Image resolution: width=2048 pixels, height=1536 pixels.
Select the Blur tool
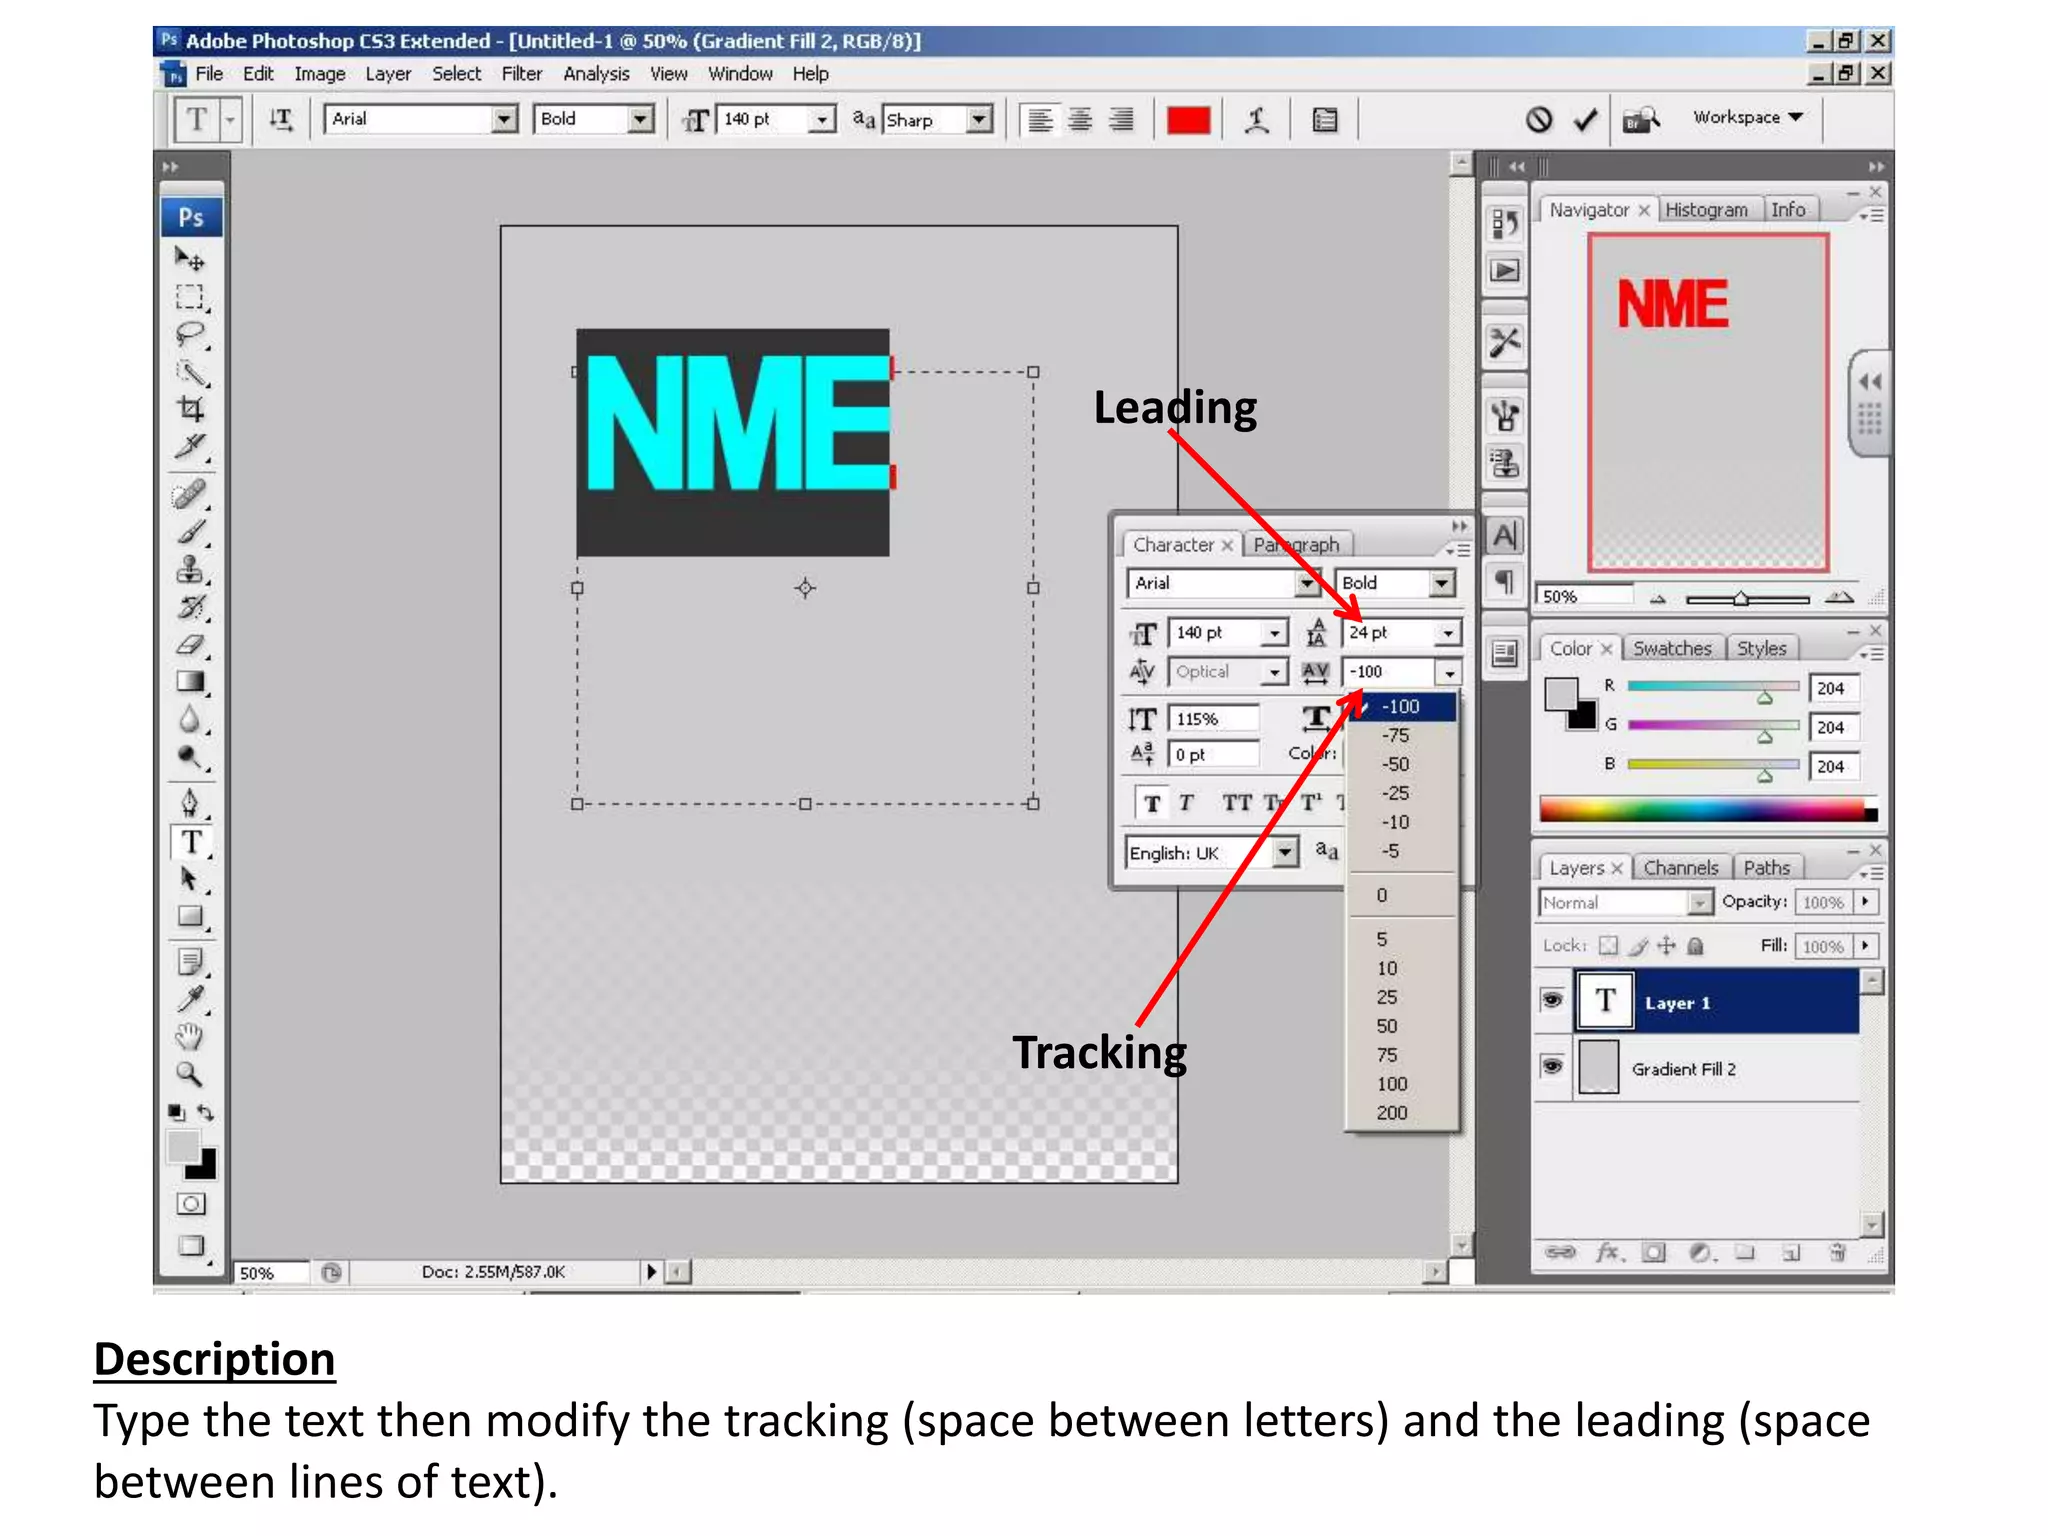tap(190, 719)
